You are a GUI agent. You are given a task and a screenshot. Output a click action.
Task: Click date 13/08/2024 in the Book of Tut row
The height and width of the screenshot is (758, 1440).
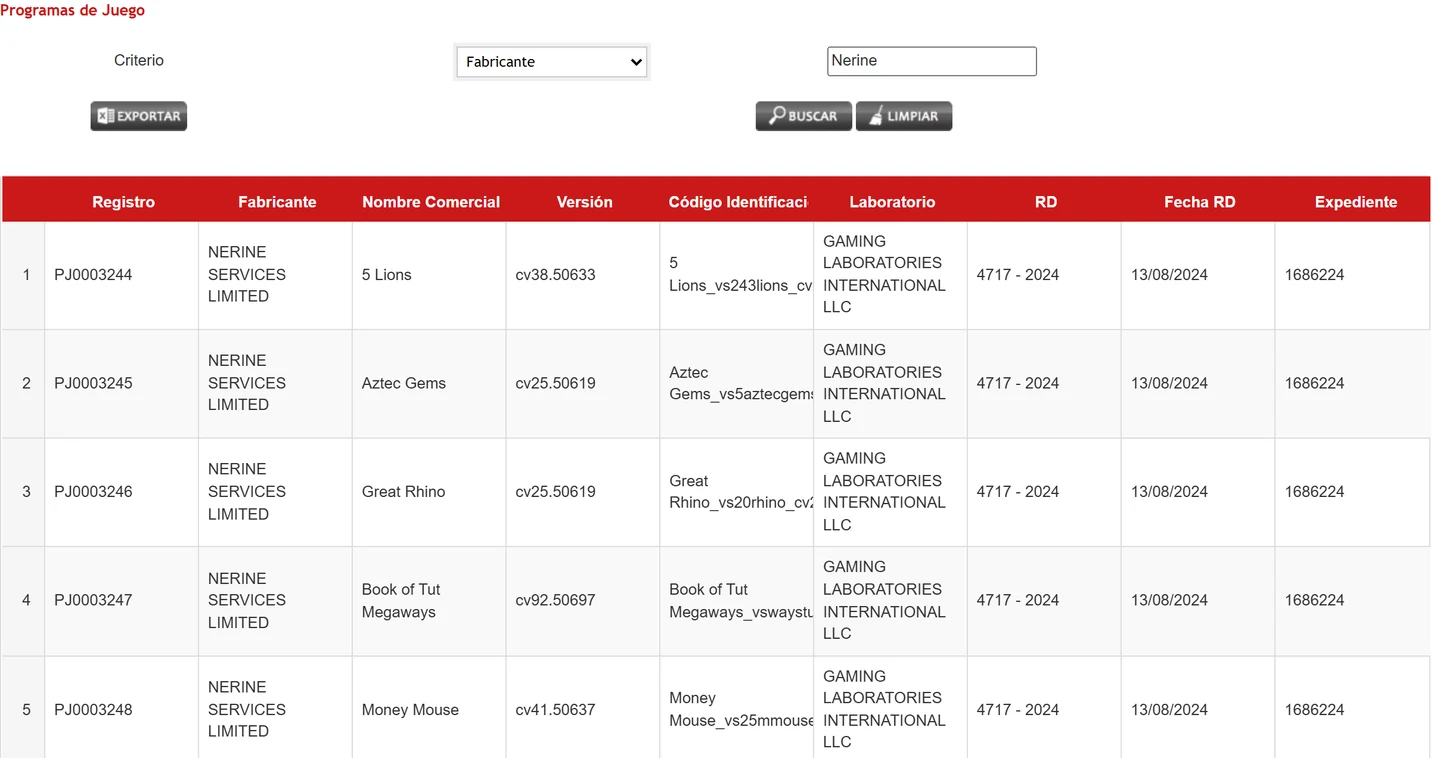(x=1169, y=600)
